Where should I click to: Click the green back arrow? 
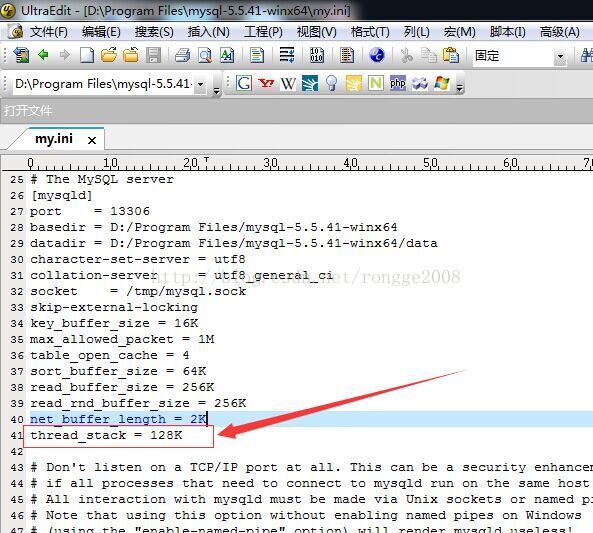coord(43,55)
